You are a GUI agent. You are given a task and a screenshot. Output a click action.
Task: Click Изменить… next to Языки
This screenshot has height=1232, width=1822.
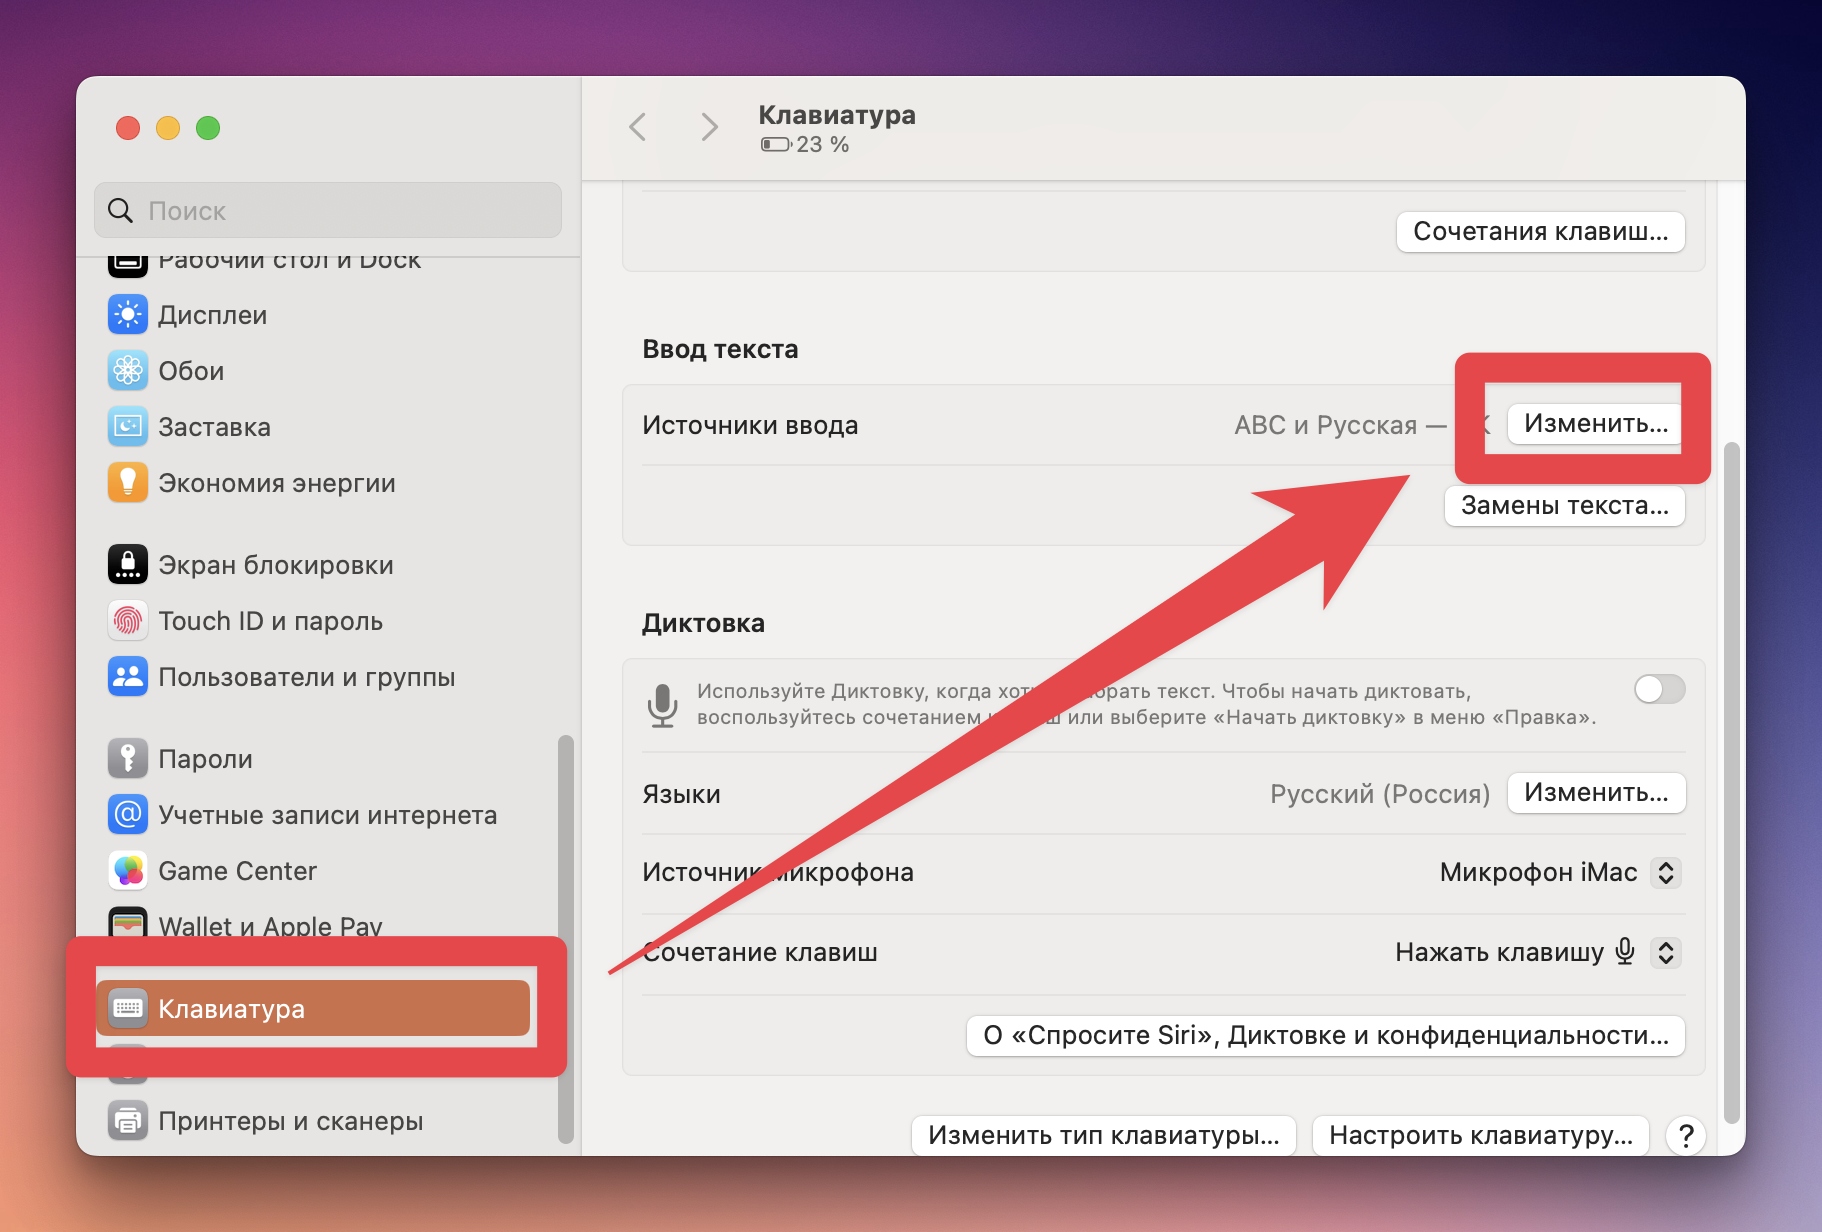point(1596,793)
